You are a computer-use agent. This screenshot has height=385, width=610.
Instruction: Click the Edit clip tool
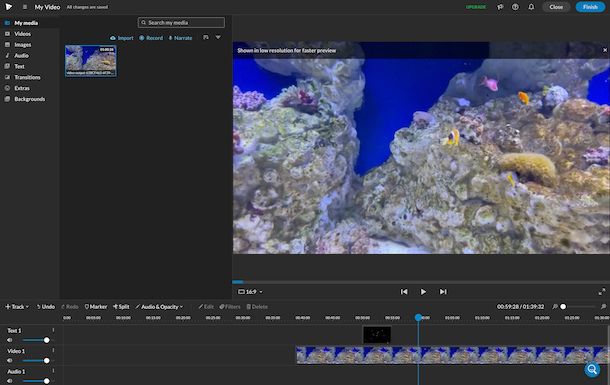206,307
